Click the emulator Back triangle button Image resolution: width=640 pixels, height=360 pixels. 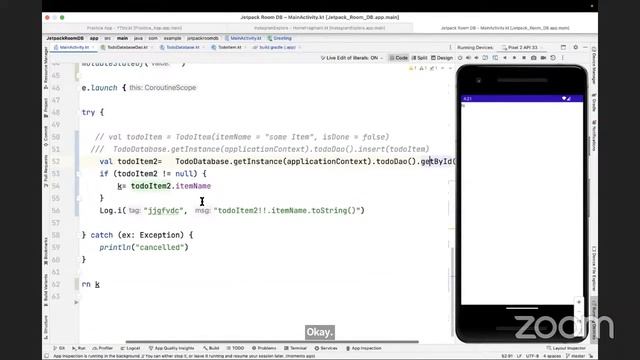tap(505, 58)
